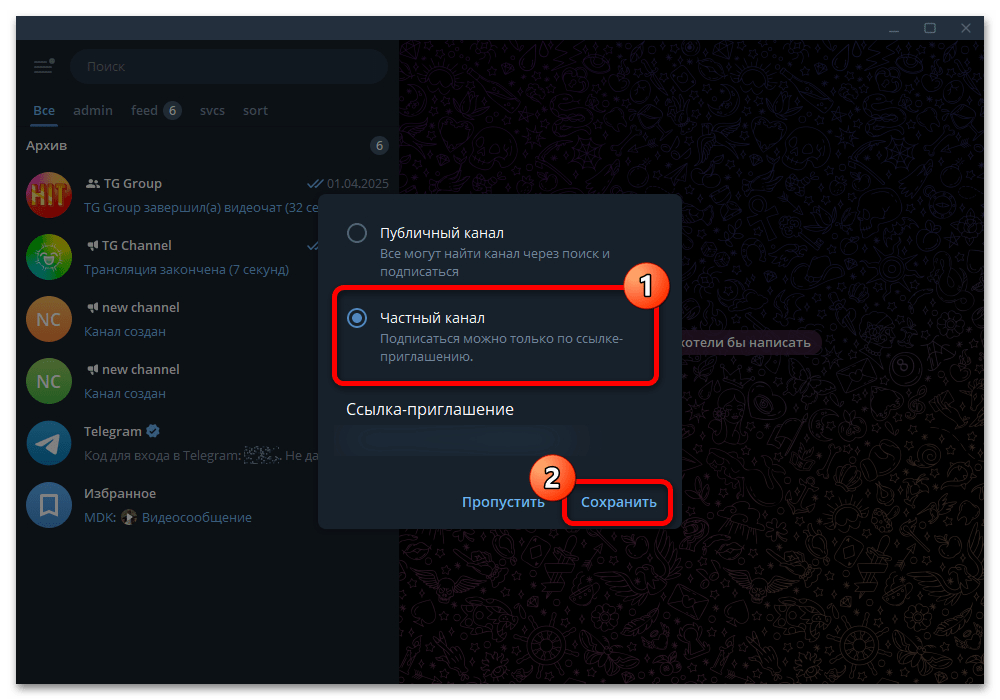Select the Частный канал radio button

pyautogui.click(x=357, y=317)
